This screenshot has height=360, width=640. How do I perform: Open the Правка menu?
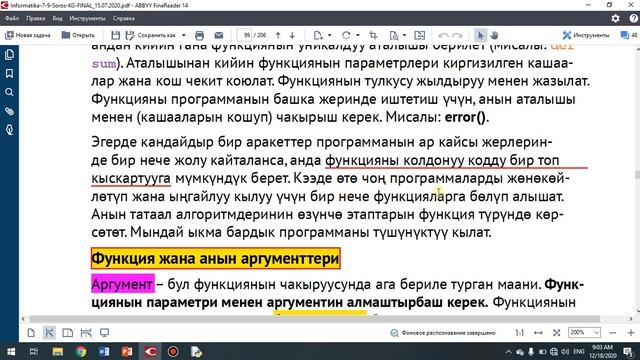(36, 18)
